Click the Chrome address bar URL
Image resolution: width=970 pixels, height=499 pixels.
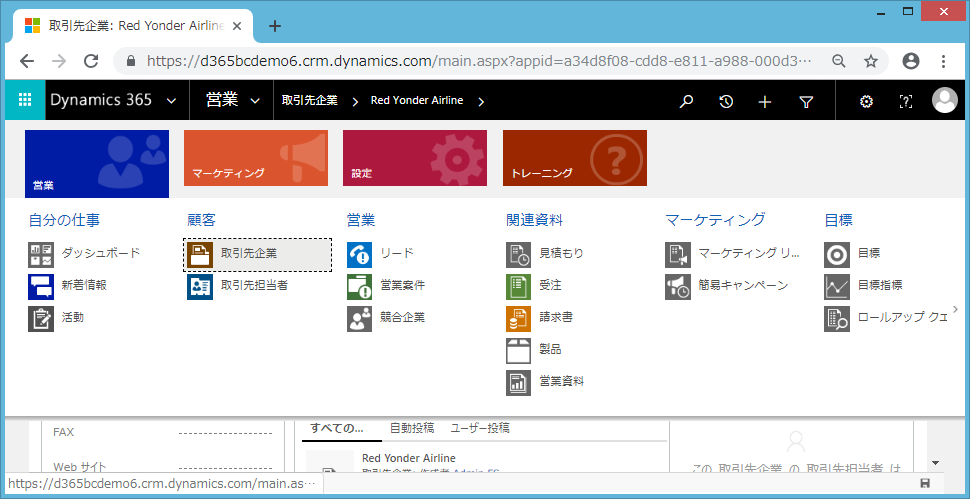[478, 61]
